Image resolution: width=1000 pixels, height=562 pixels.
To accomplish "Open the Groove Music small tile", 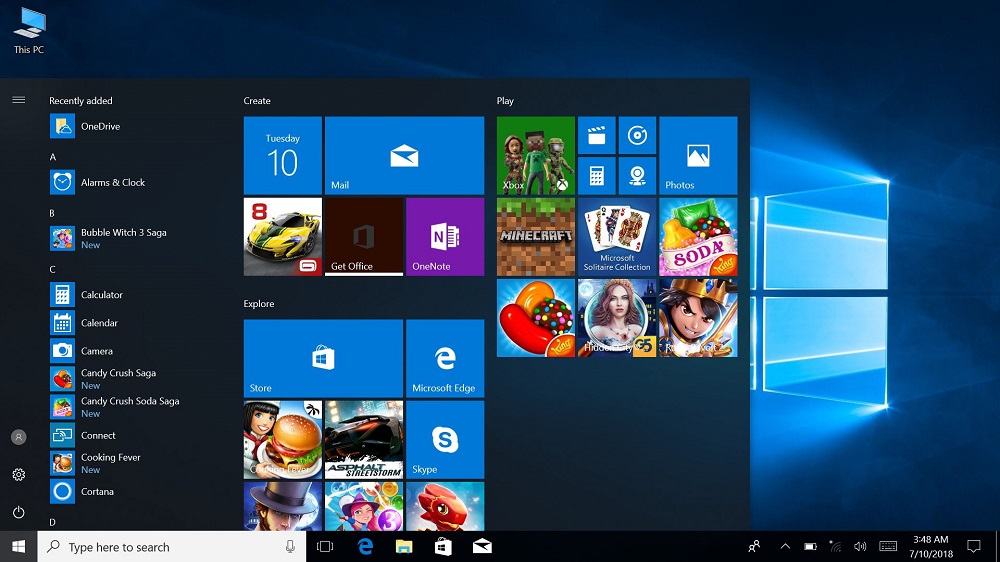I will coord(637,135).
